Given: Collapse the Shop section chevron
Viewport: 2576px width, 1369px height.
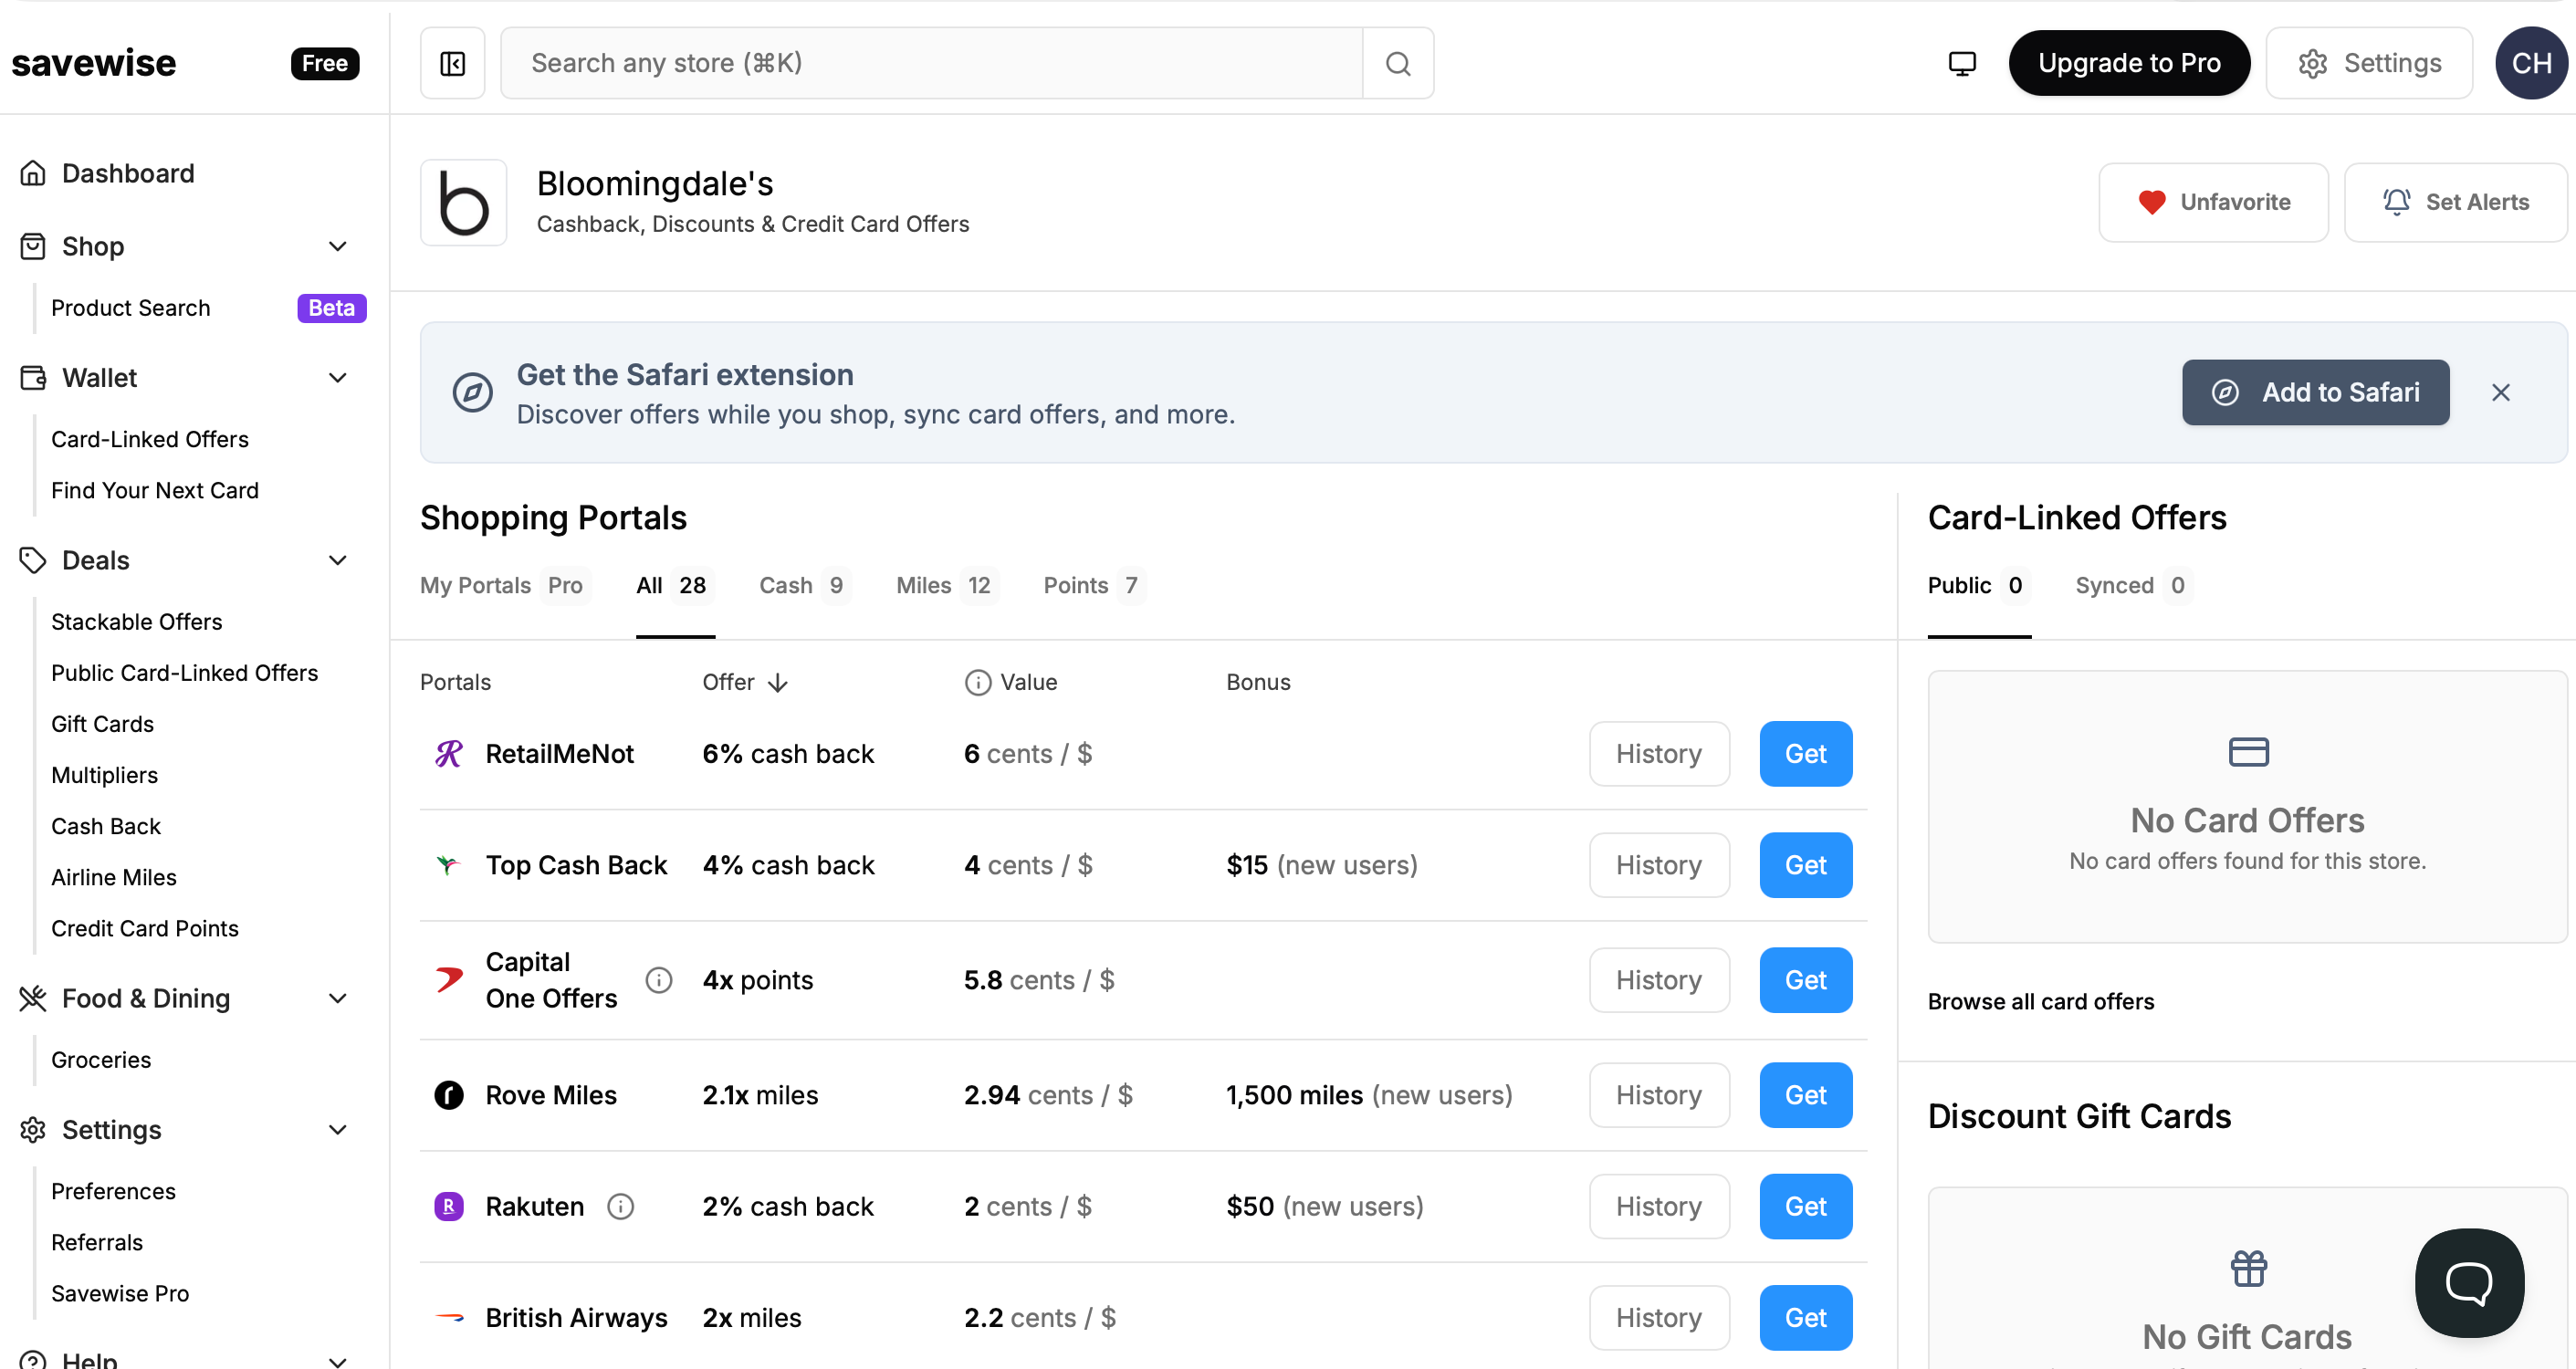Looking at the screenshot, I should pyautogui.click(x=338, y=246).
